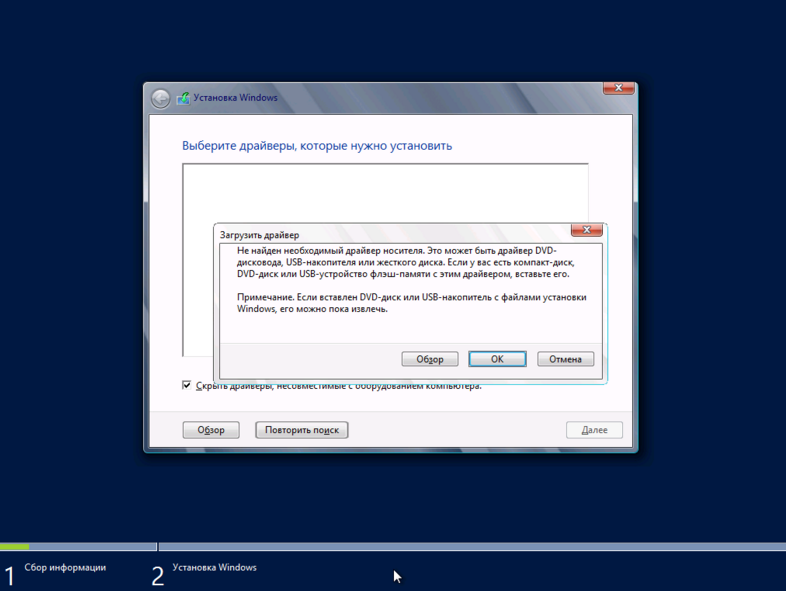Click the heading Выберите драйверы, которые нужно установить
786x591 pixels.
click(317, 146)
